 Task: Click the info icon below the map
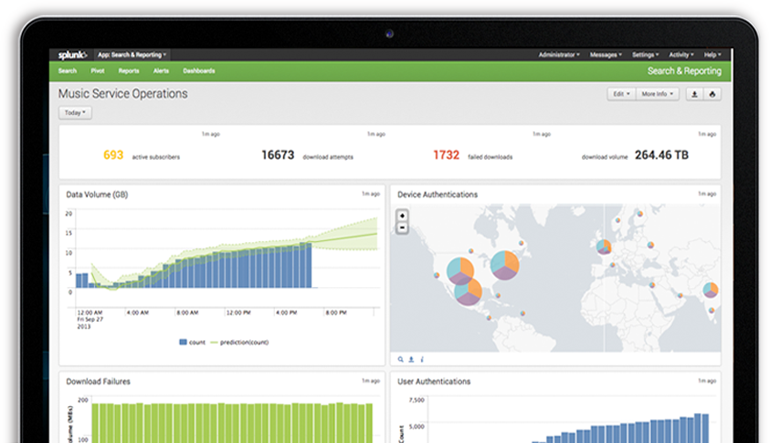point(421,358)
